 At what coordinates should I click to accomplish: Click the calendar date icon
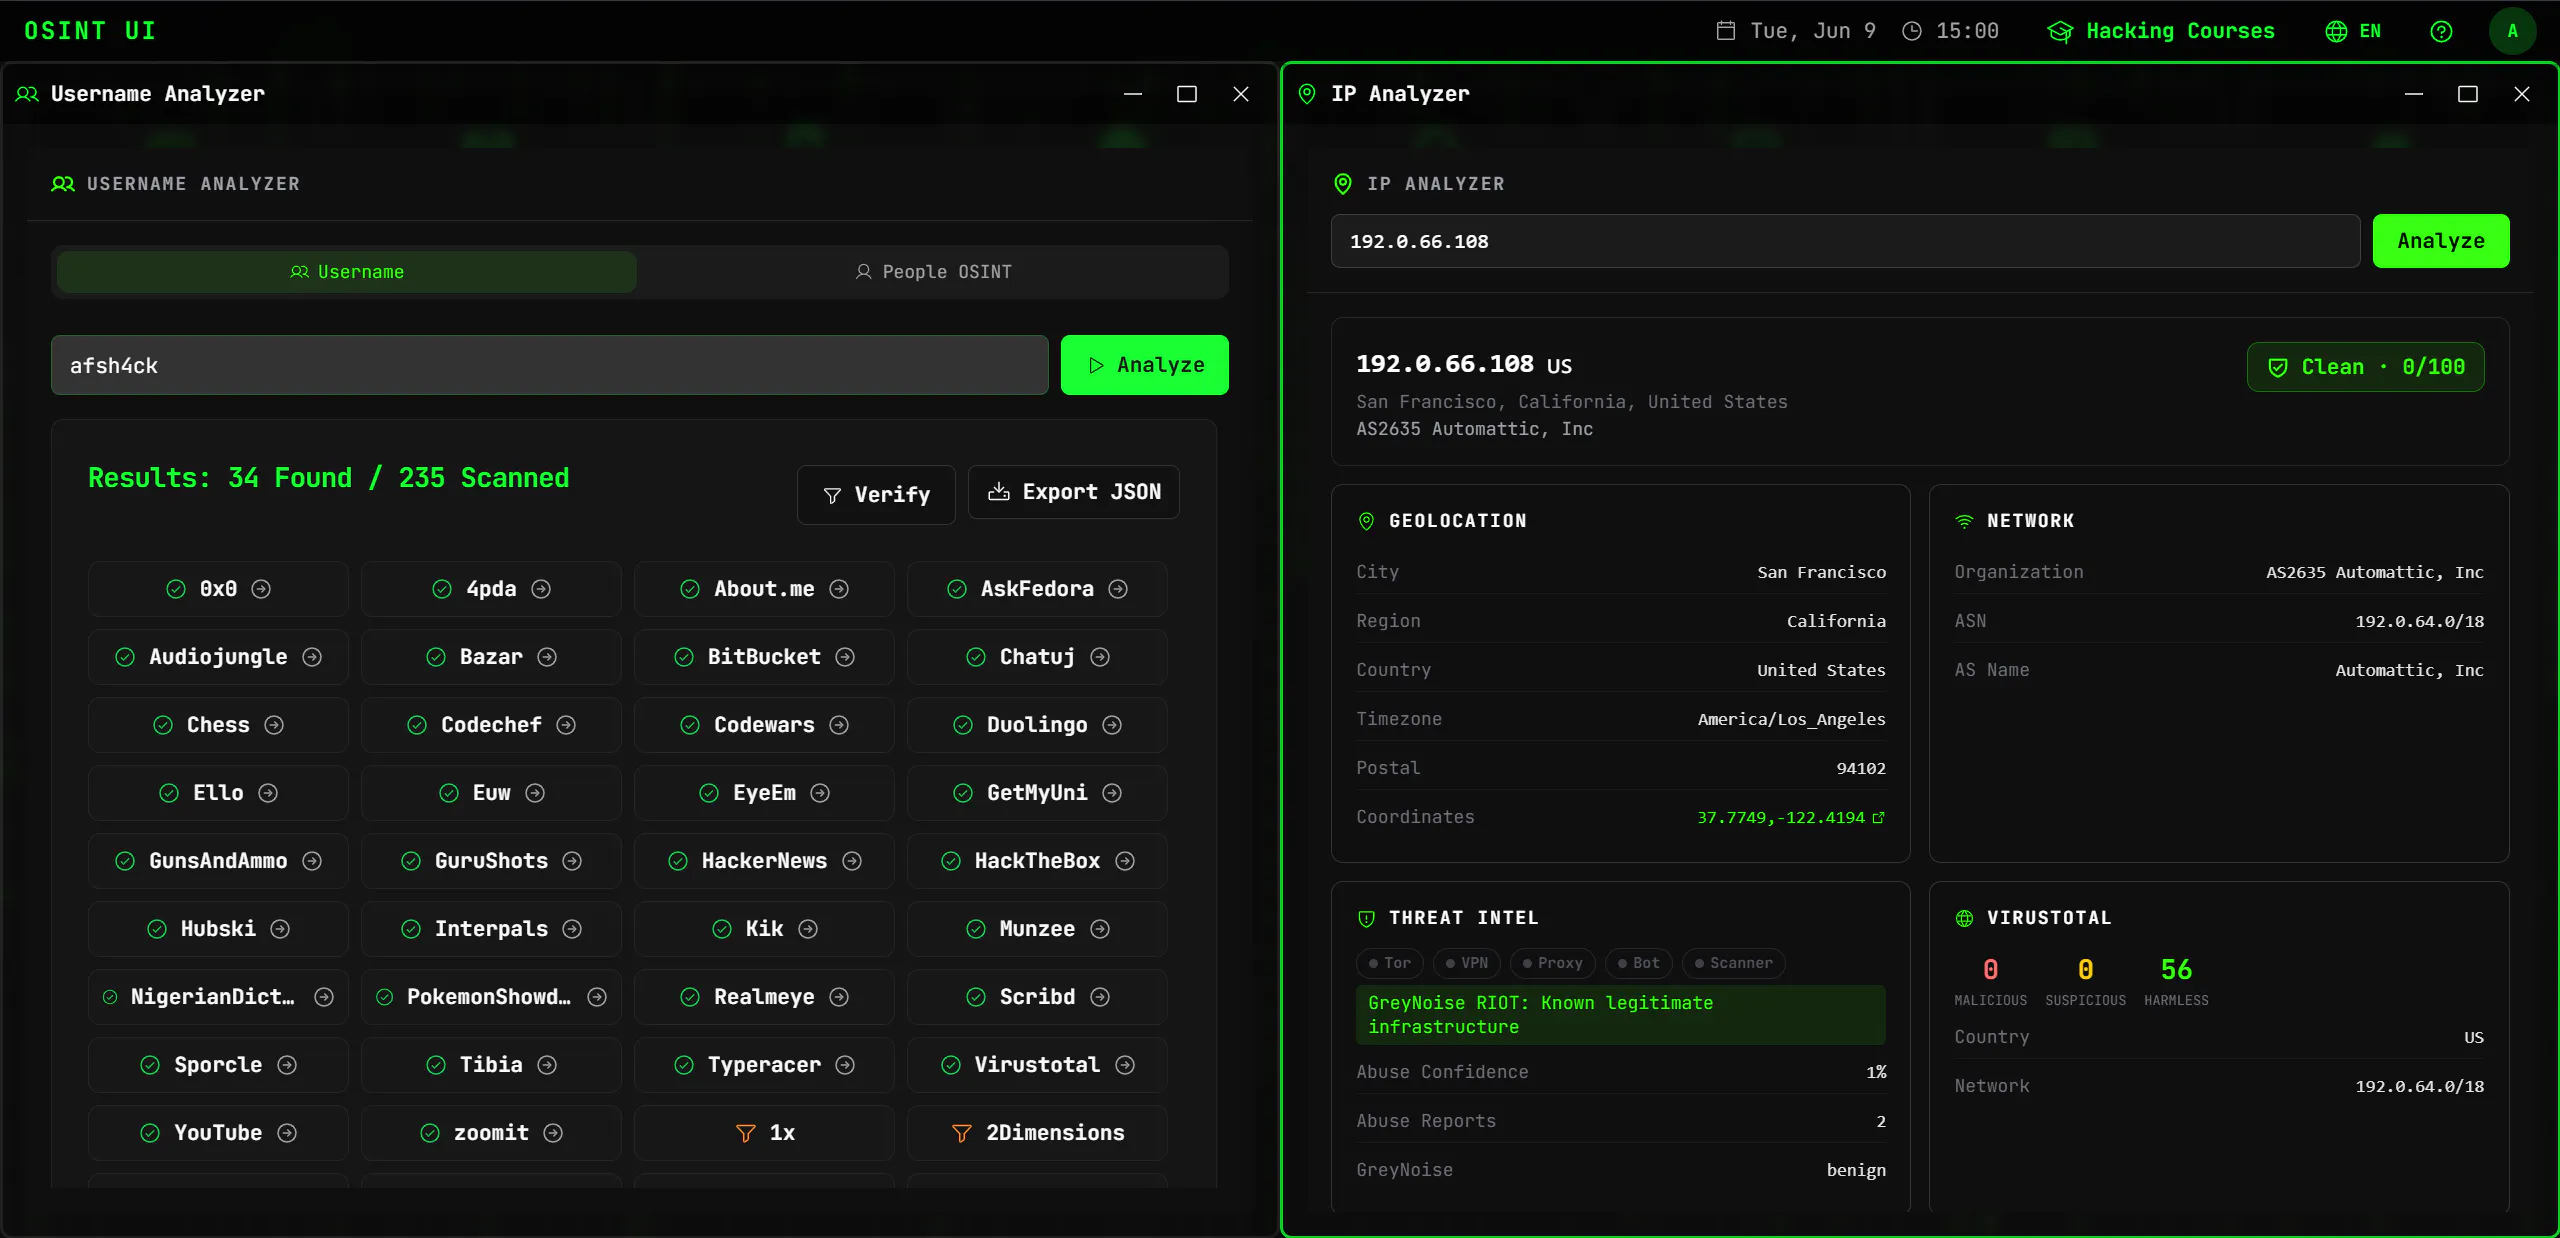1726,31
